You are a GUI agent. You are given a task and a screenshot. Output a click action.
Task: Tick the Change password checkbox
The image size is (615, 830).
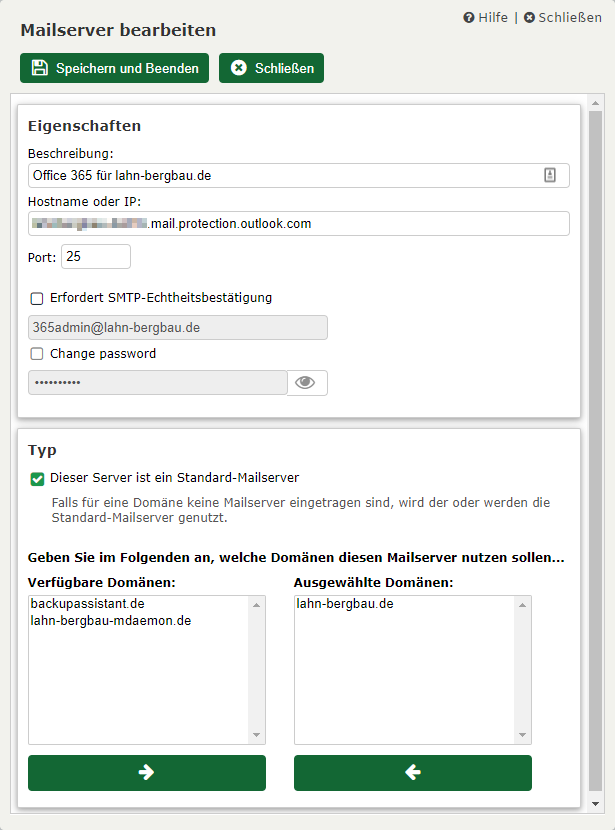[37, 354]
